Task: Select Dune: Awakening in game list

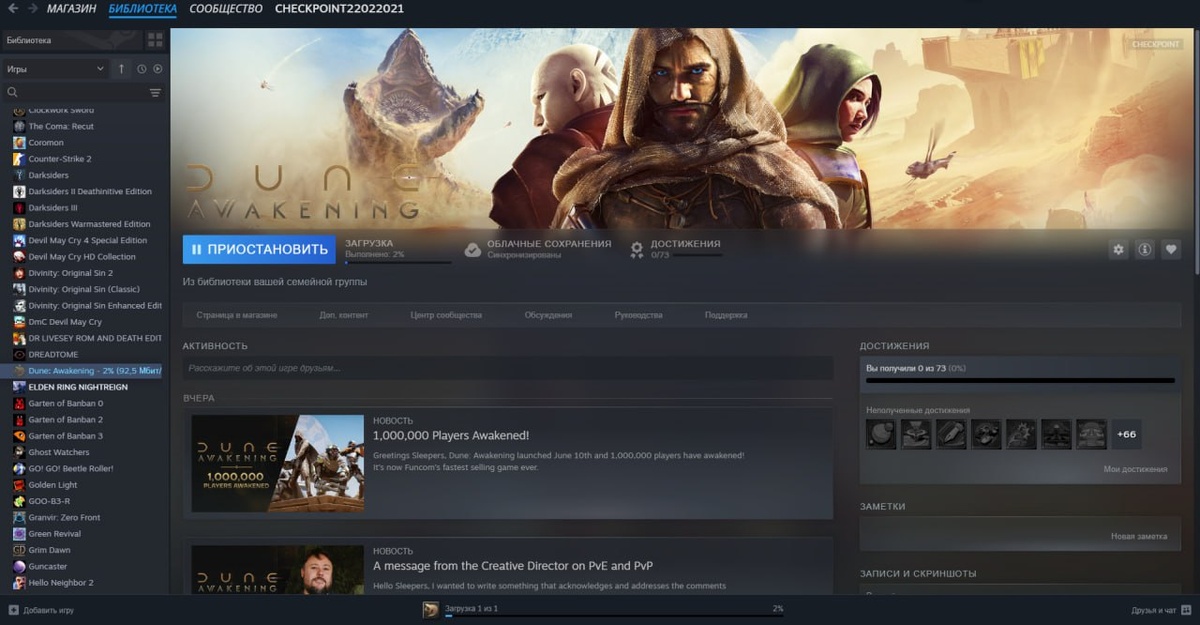Action: (85, 371)
